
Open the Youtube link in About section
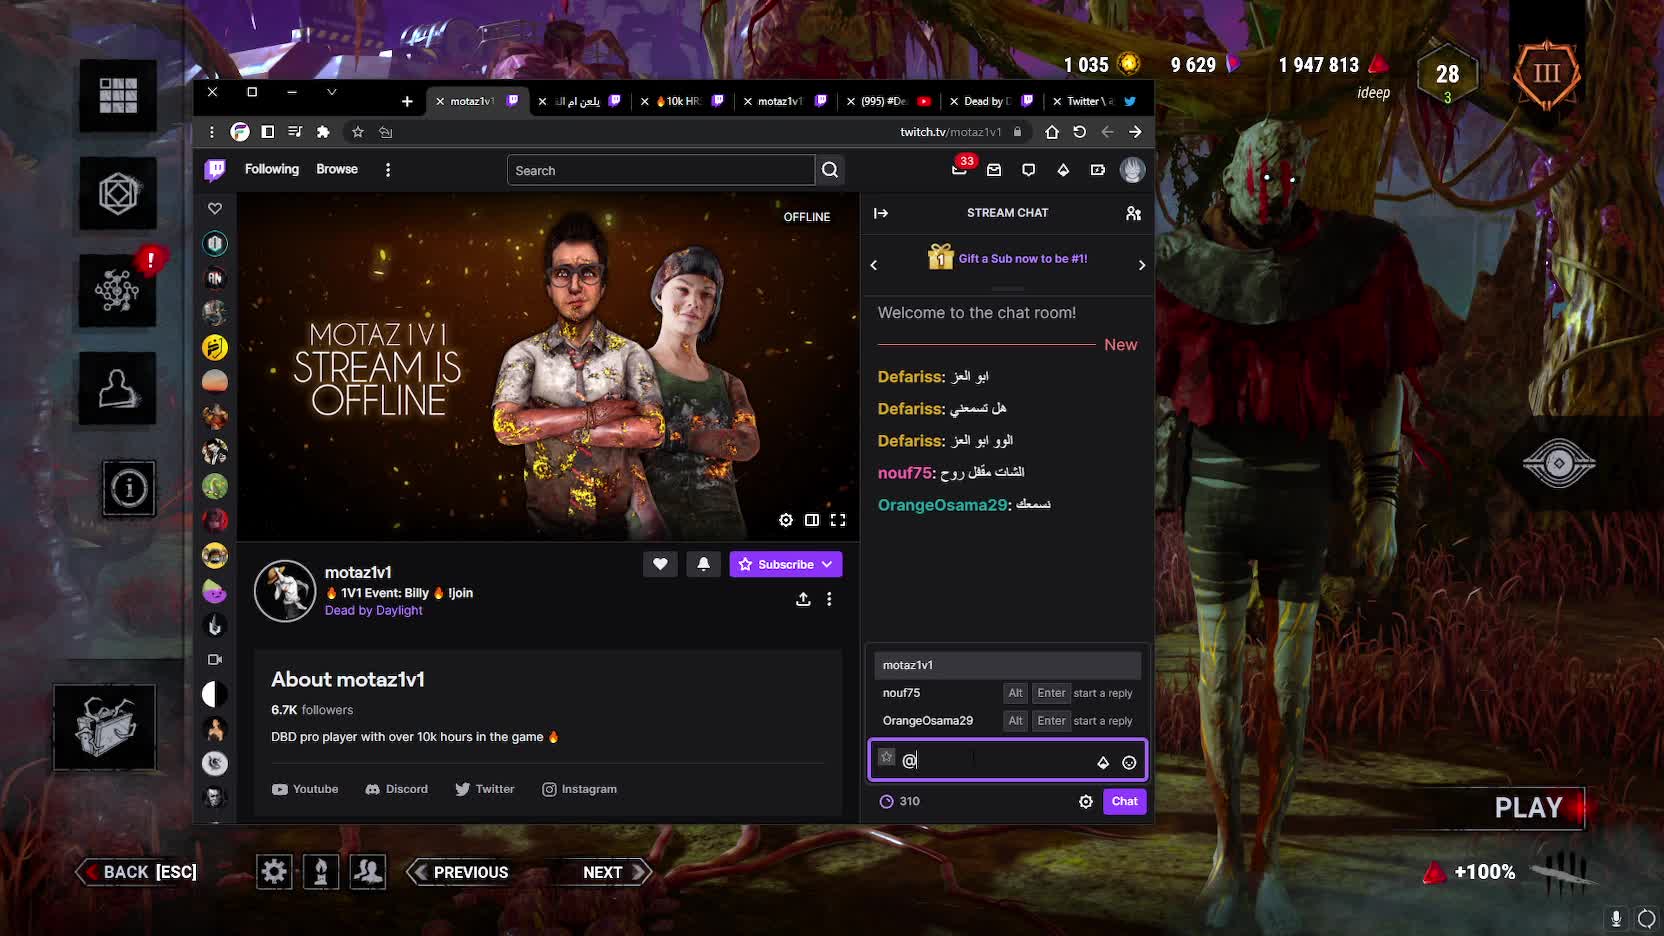coord(305,789)
